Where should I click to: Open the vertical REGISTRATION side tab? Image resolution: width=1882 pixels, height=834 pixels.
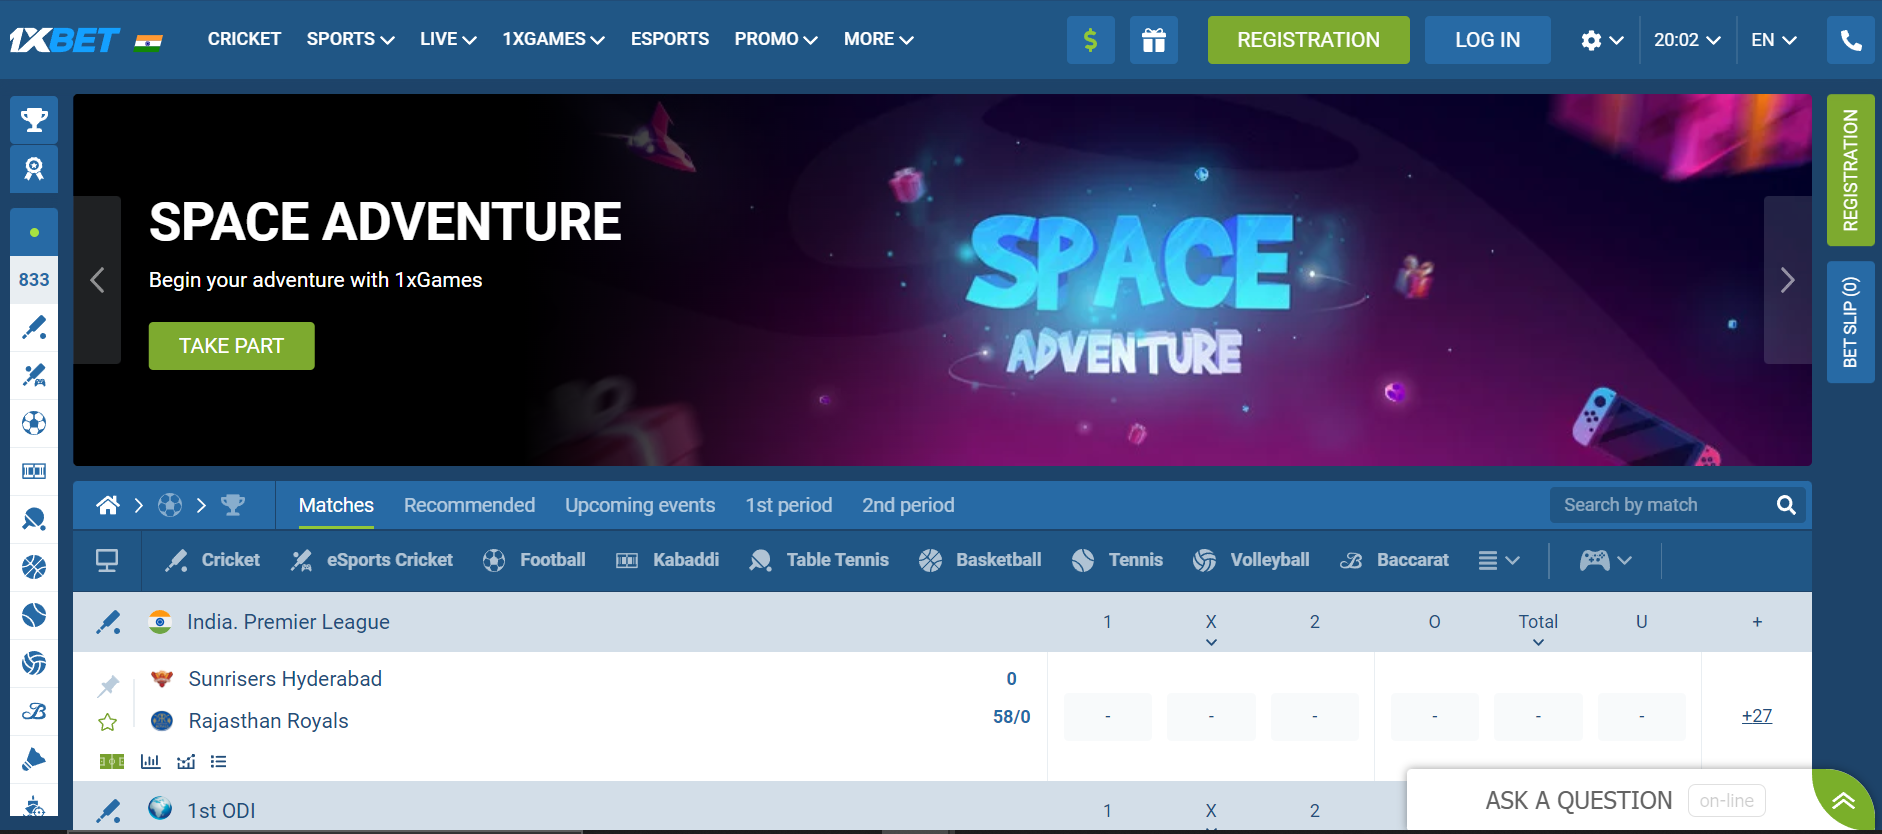(1851, 170)
